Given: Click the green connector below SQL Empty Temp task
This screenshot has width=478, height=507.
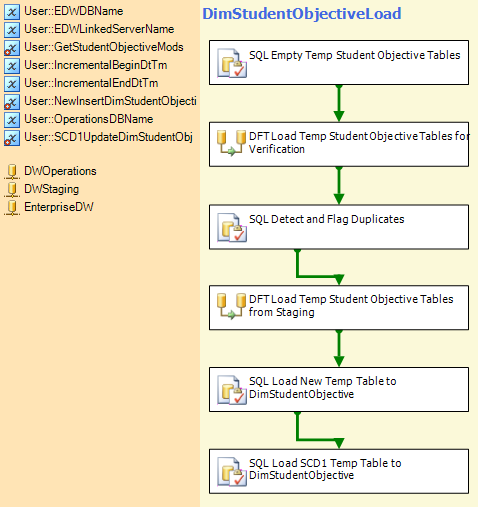Looking at the screenshot, I should pos(339,103).
